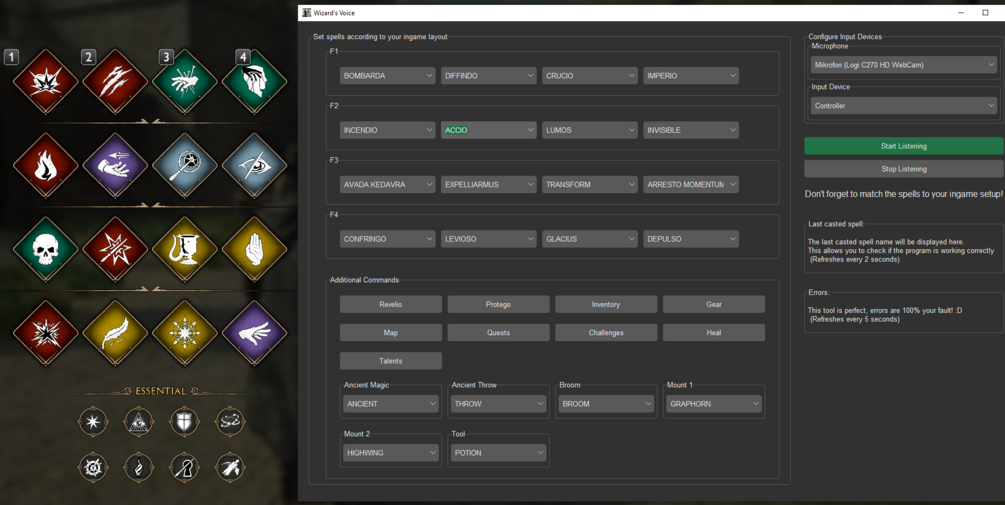1005x505 pixels.
Task: Click the green Start Listening button
Action: [904, 146]
